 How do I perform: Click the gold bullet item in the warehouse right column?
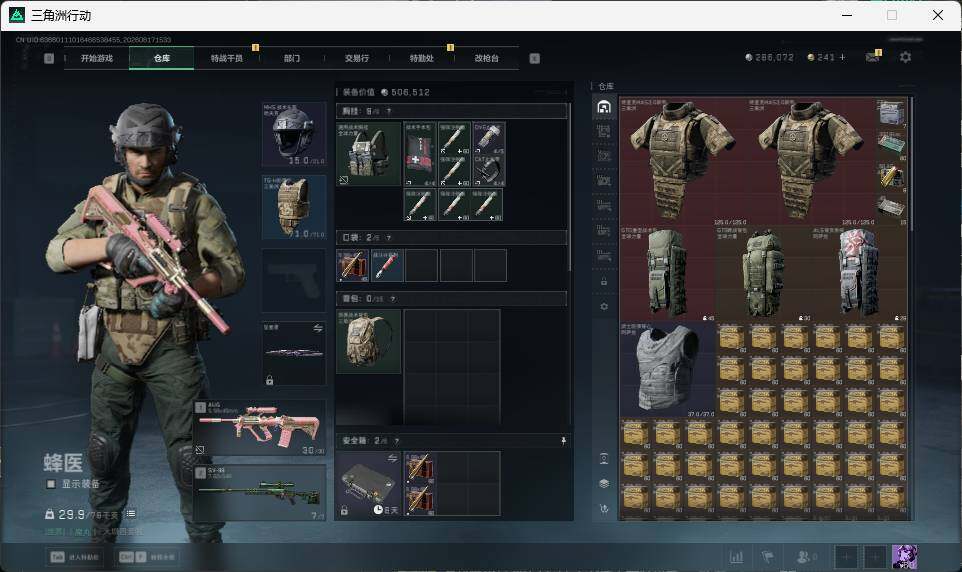[x=891, y=177]
